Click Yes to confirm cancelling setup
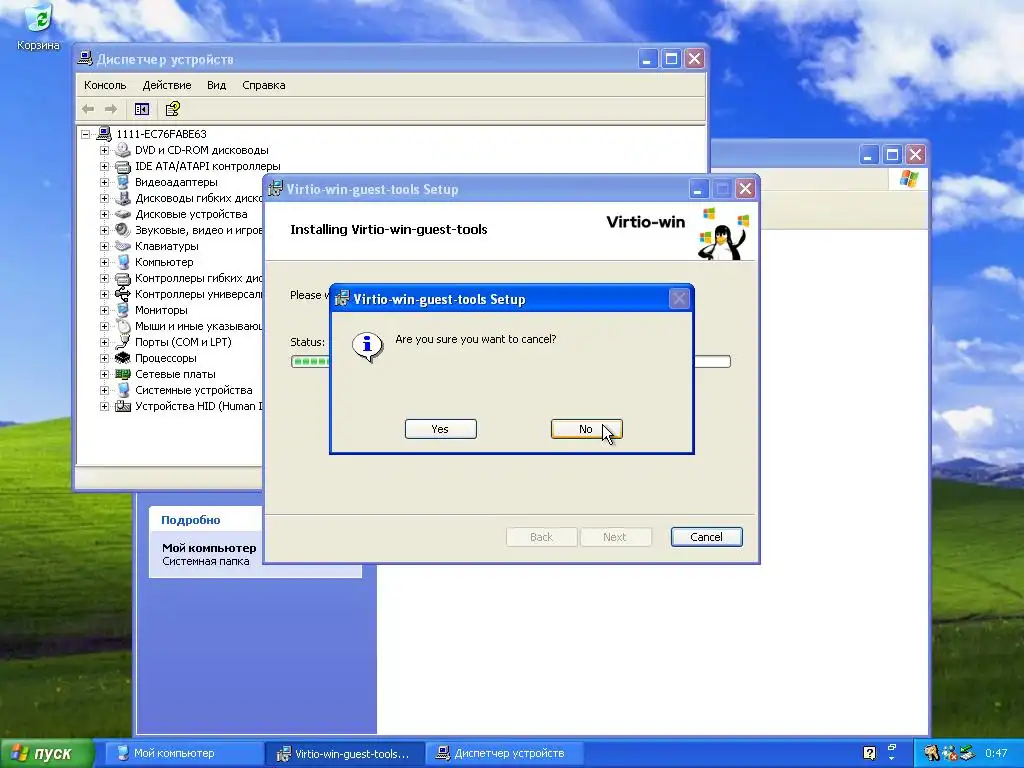This screenshot has height=768, width=1024. pyautogui.click(x=440, y=429)
